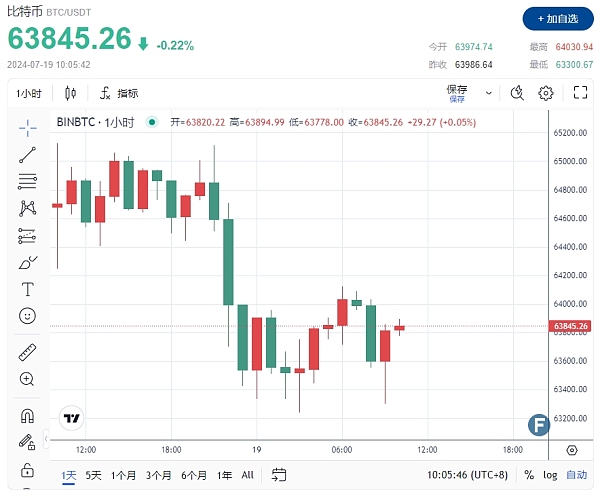This screenshot has width=600, height=496.
Task: Toggle log scale on price axis
Action: 552,475
